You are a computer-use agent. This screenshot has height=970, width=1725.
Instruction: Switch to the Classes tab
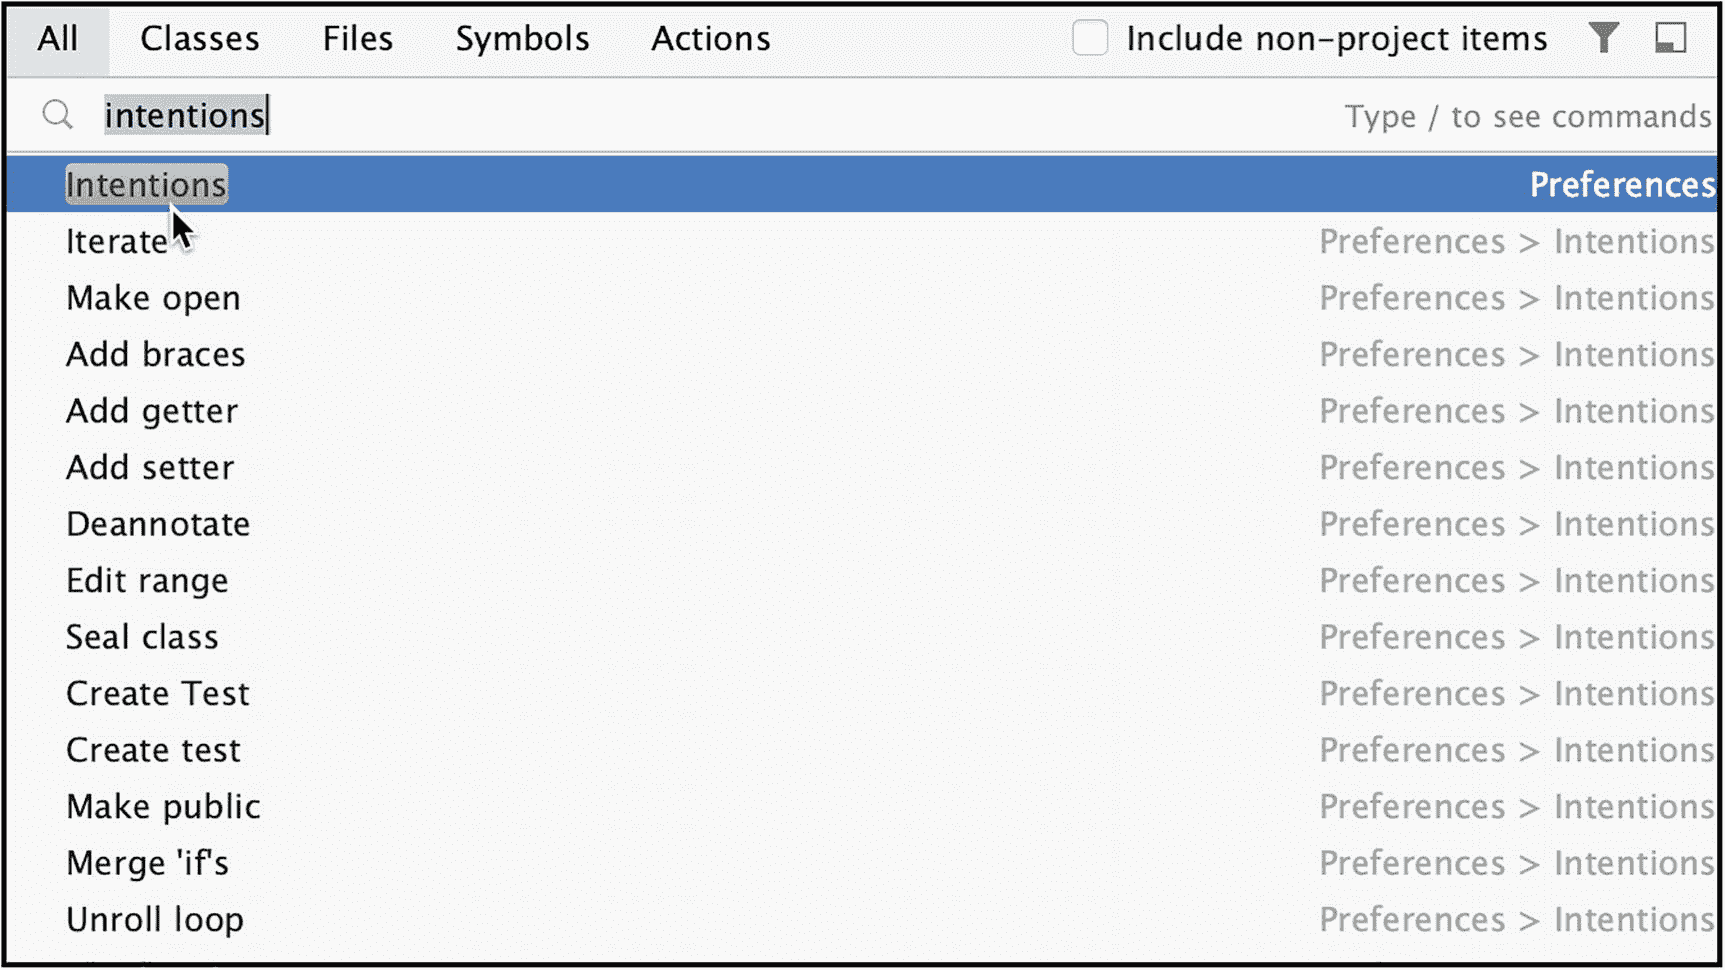tap(200, 39)
